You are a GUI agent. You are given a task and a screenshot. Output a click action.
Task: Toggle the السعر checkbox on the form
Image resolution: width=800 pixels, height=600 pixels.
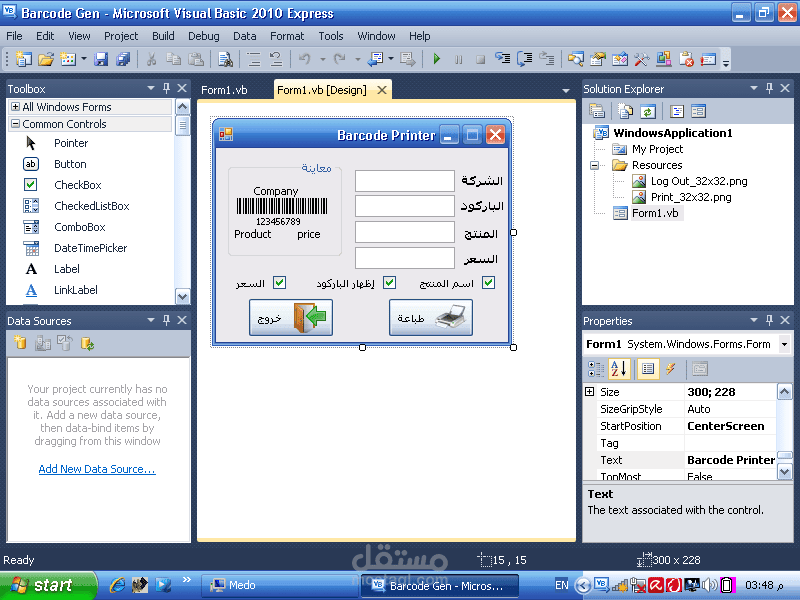click(x=279, y=282)
